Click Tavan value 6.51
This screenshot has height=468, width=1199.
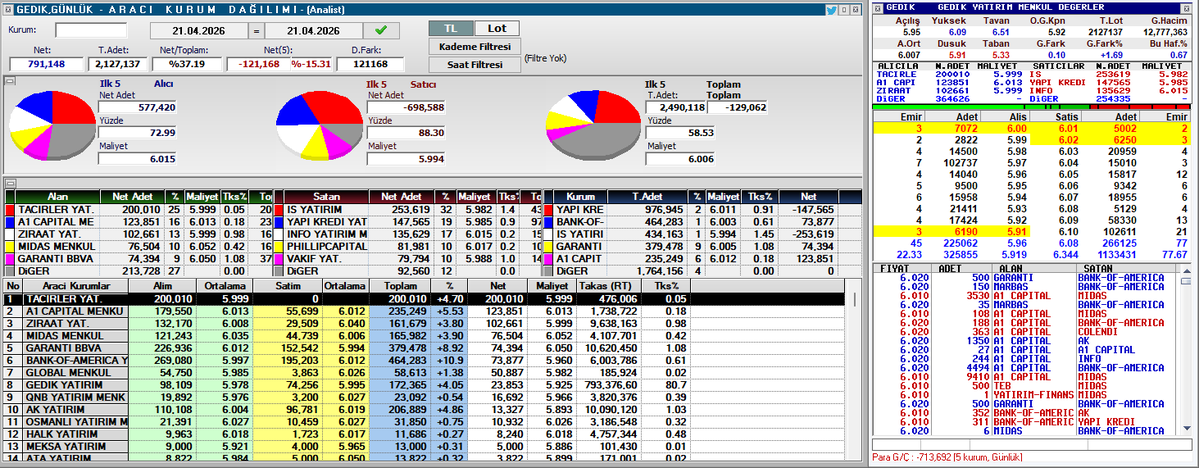tap(1000, 32)
